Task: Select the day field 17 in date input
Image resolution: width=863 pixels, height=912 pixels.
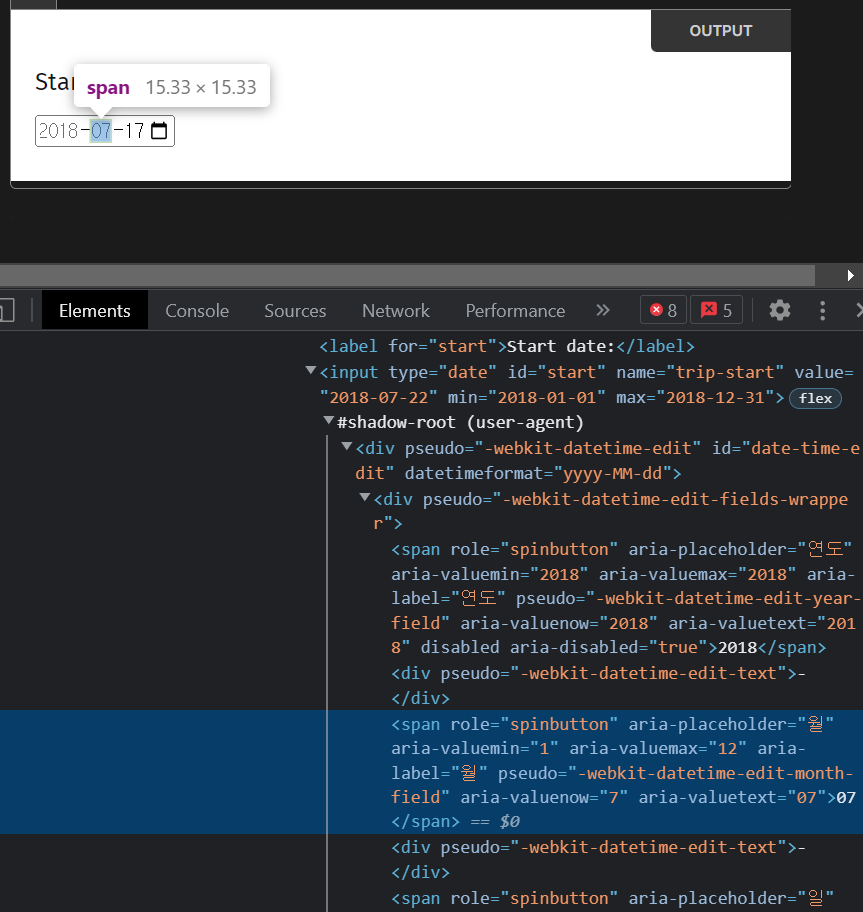Action: point(134,131)
